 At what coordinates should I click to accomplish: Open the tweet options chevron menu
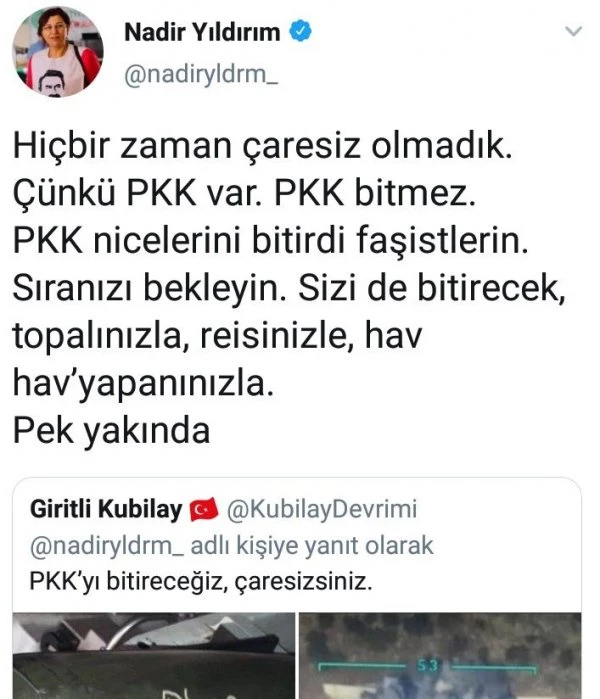click(x=573, y=31)
